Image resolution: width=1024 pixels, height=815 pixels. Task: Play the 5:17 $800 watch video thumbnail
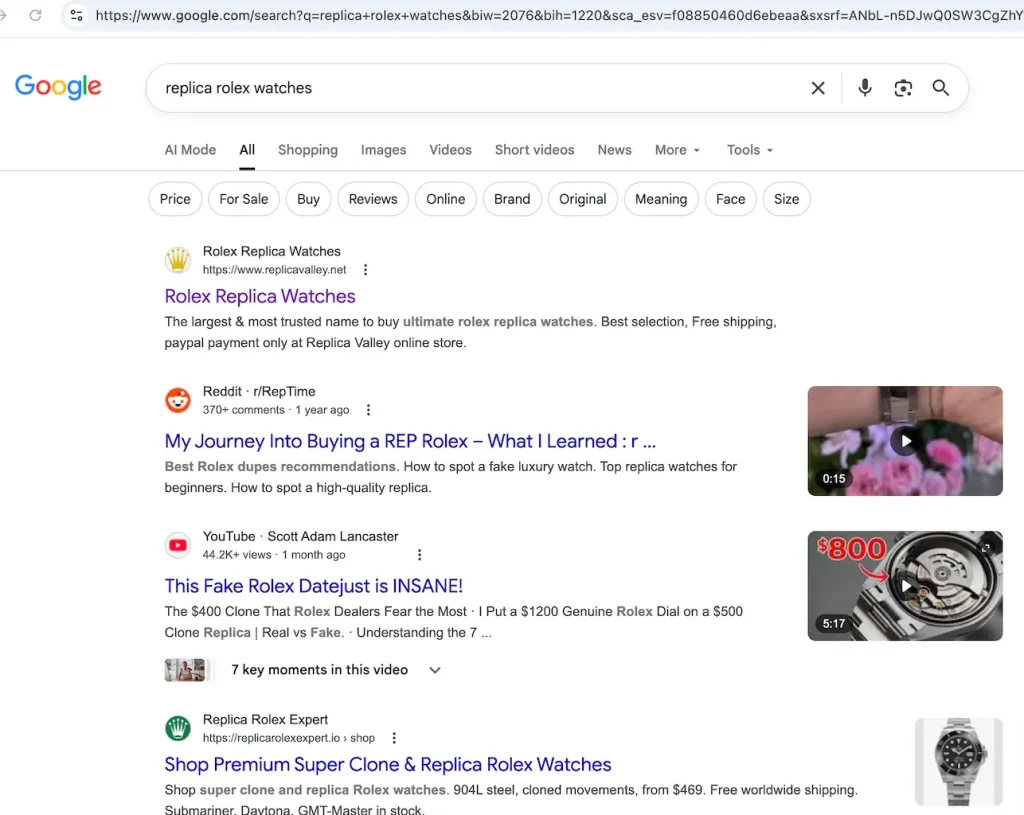[904, 586]
